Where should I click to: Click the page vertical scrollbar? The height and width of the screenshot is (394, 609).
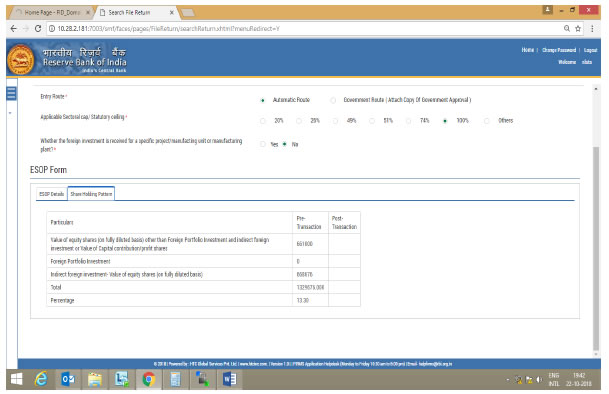[x=596, y=249]
